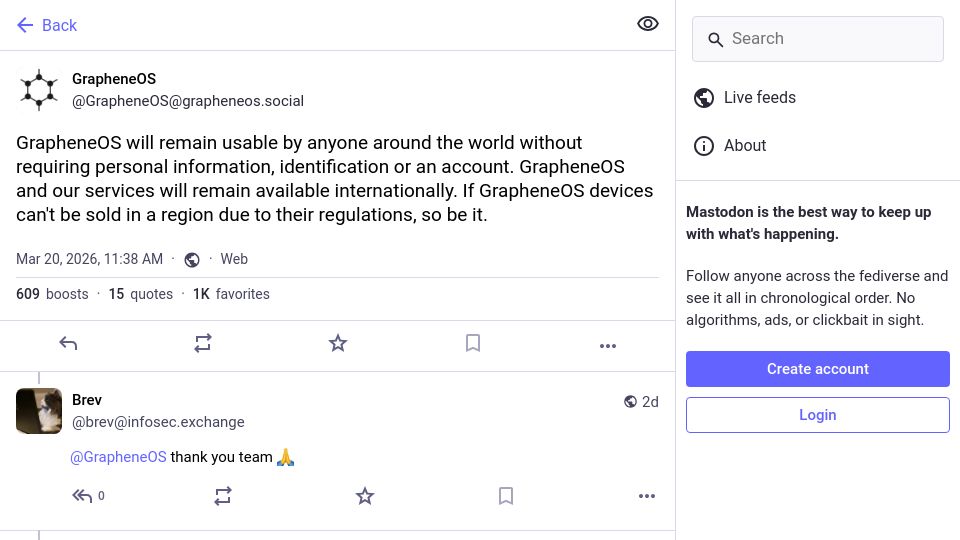Image resolution: width=960 pixels, height=540 pixels.
Task: Favorite Brev's reply with star
Action: click(x=365, y=496)
